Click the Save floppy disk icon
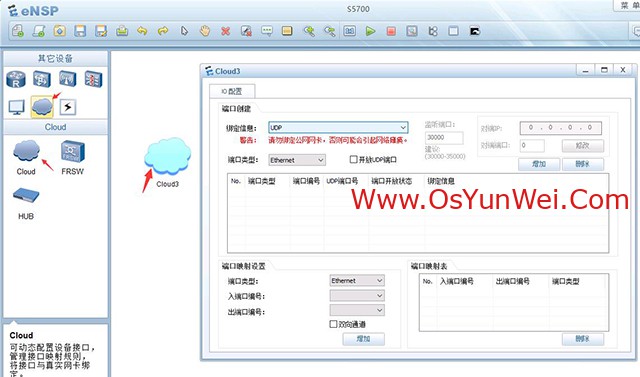 [x=80, y=31]
